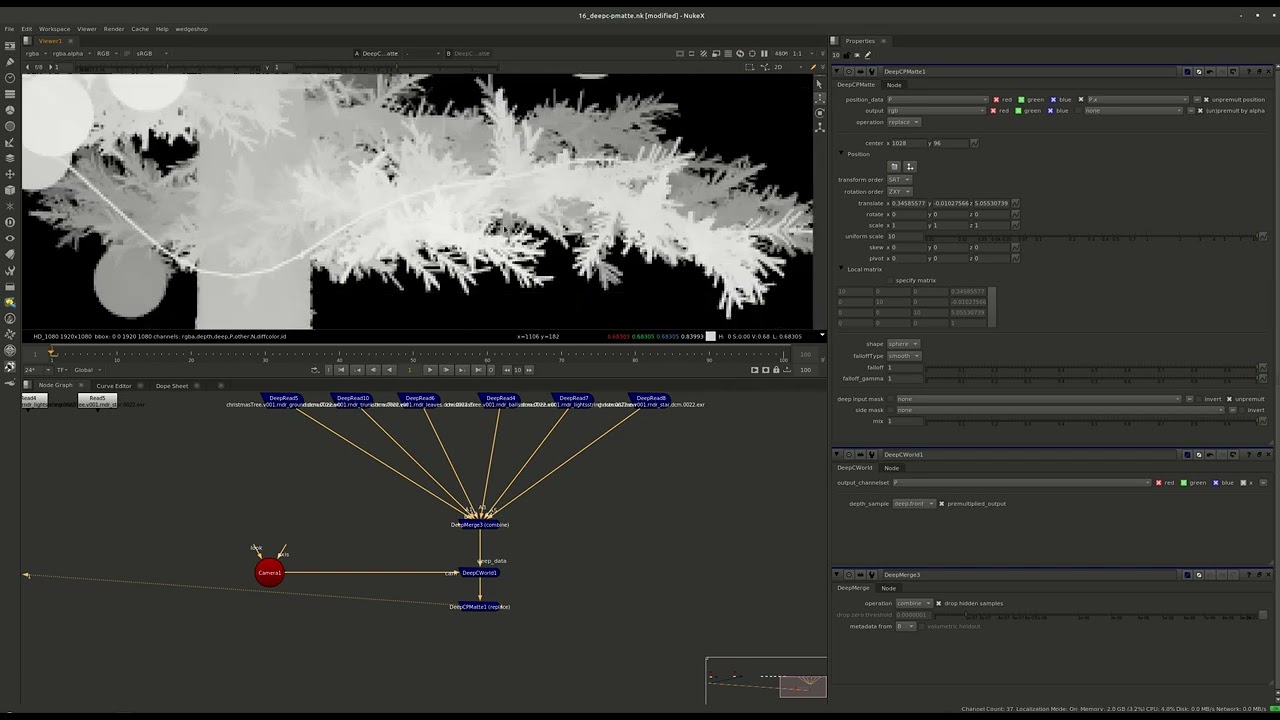Play the viewer backward
1280x720 pixels.
pyautogui.click(x=389, y=369)
